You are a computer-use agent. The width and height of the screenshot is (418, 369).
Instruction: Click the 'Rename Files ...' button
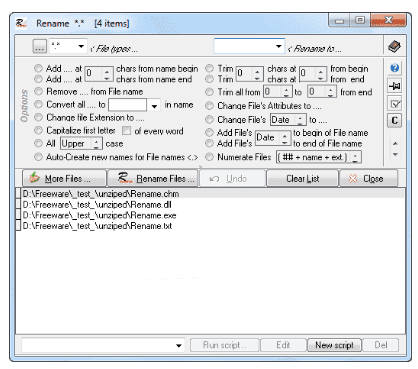pyautogui.click(x=153, y=179)
